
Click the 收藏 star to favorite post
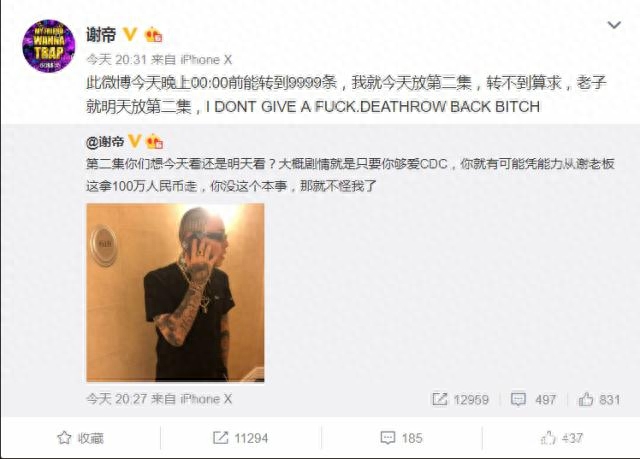(80, 438)
